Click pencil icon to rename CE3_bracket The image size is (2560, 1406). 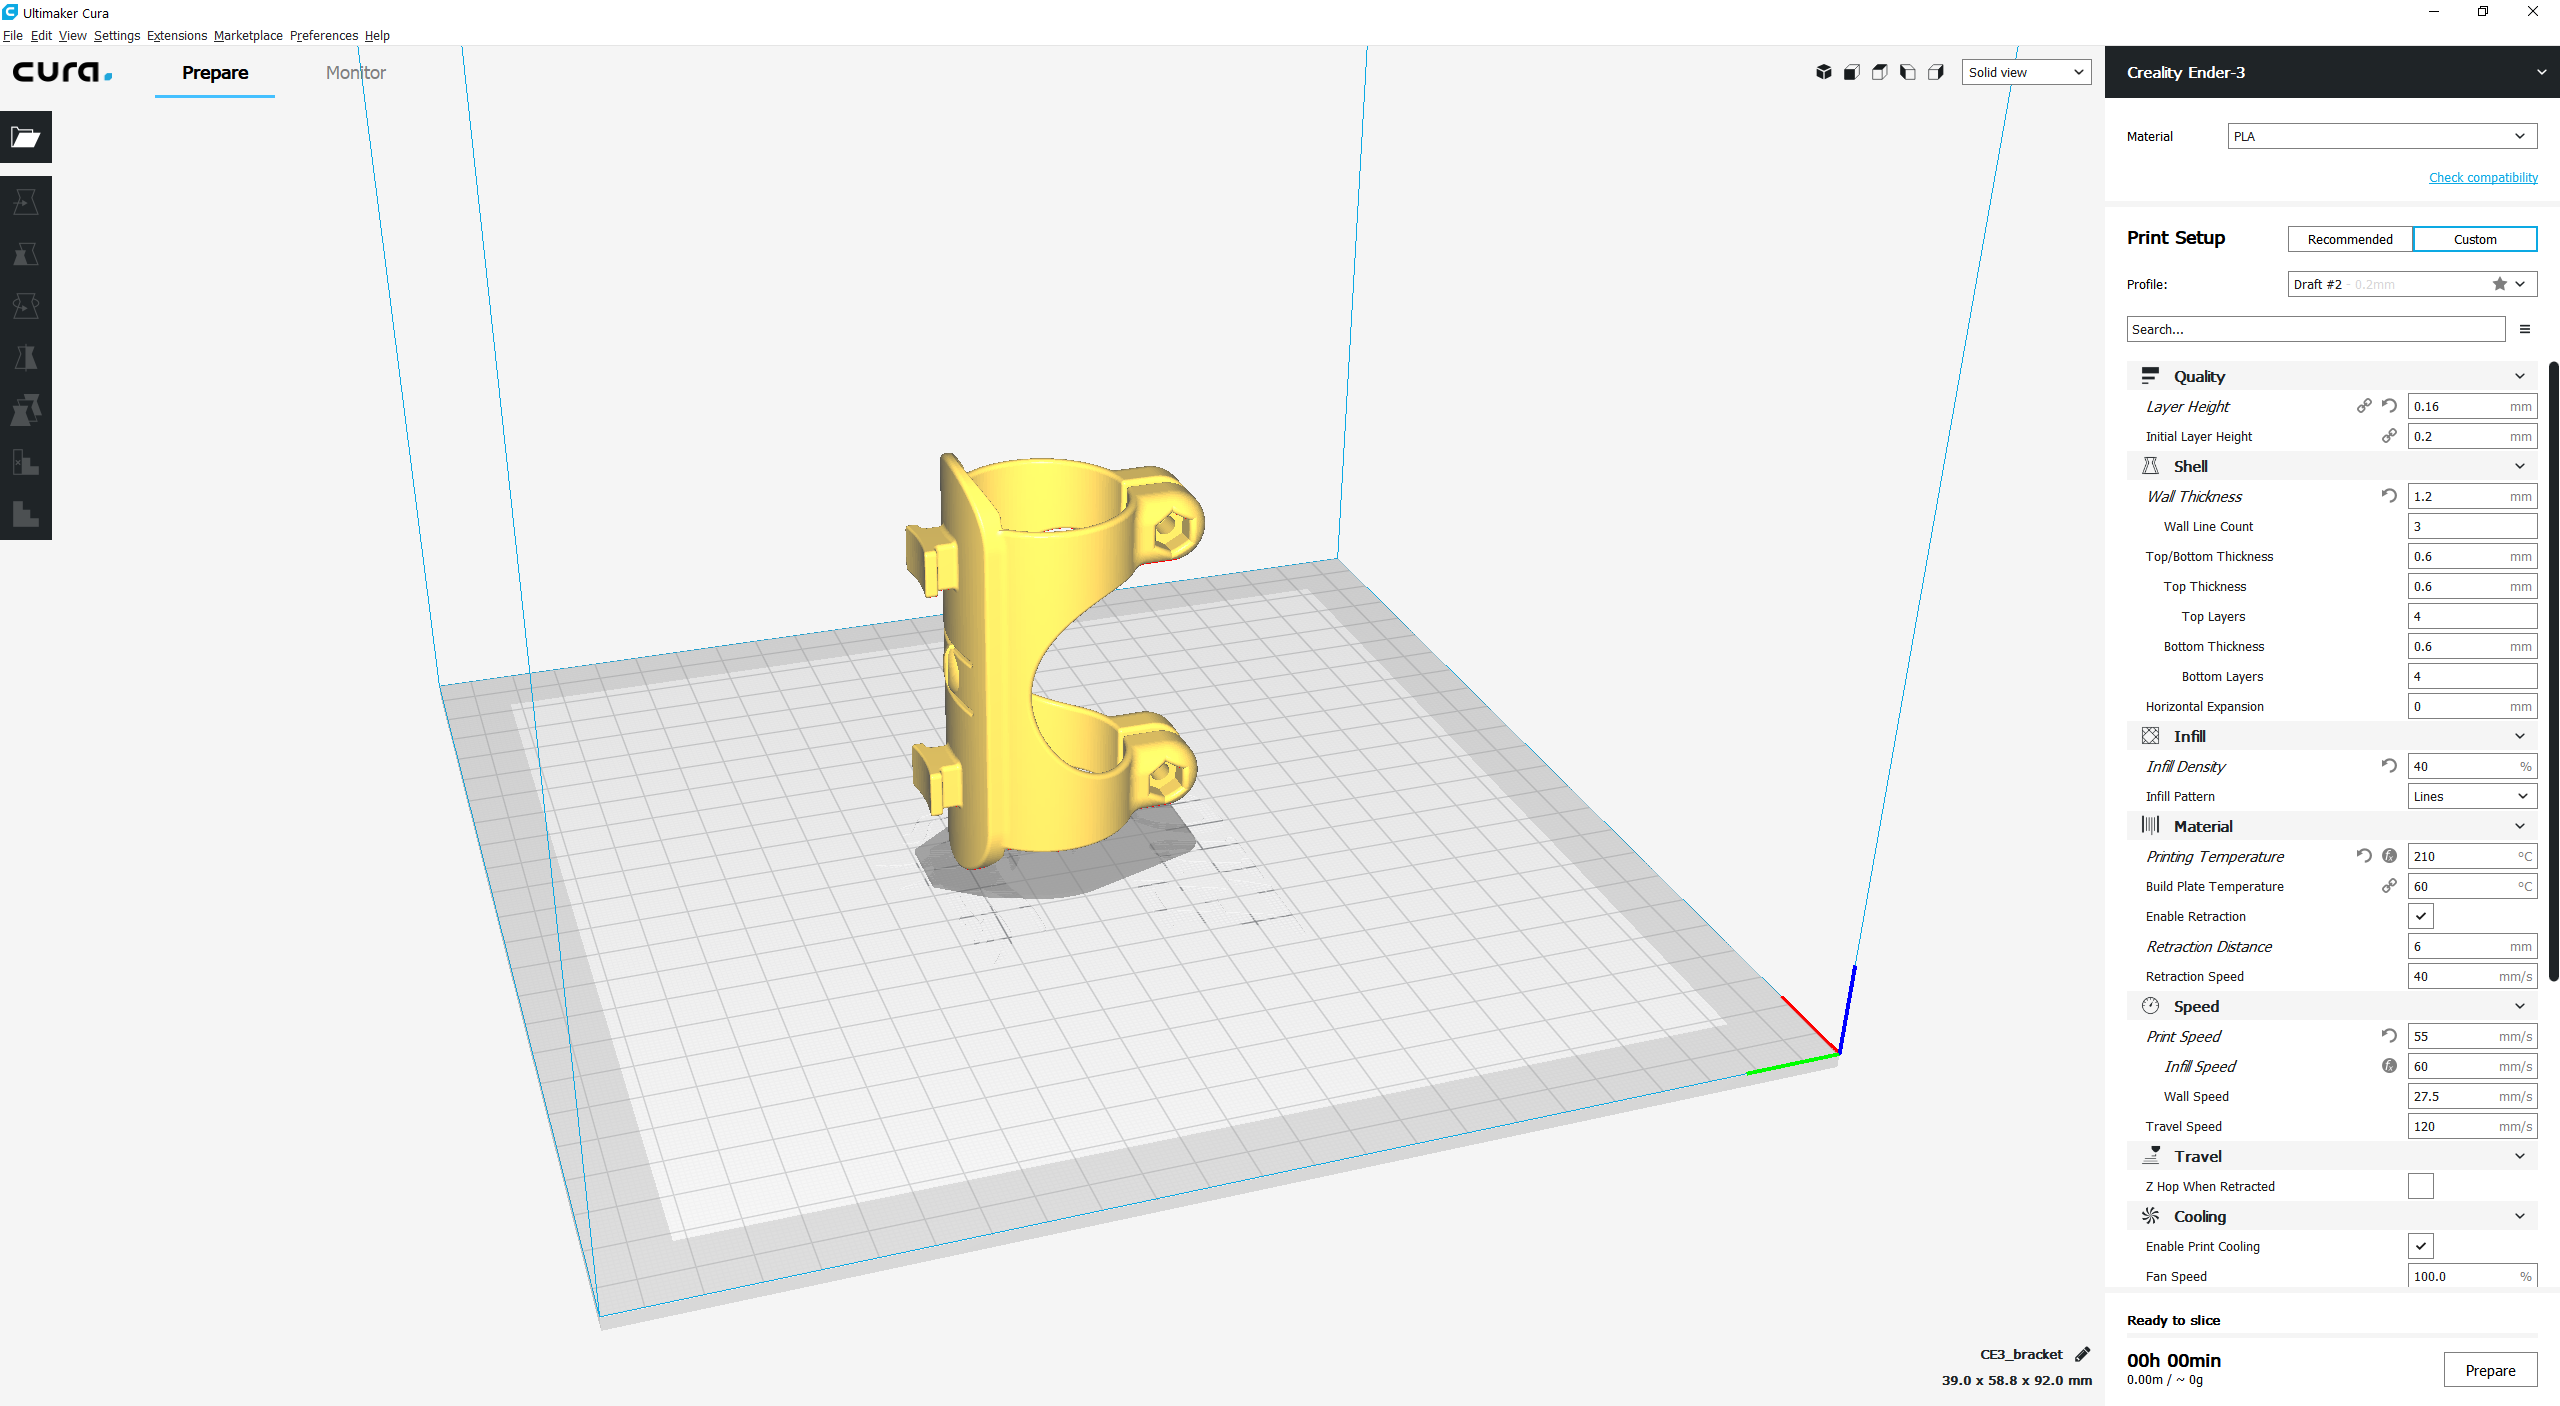coord(2083,1354)
